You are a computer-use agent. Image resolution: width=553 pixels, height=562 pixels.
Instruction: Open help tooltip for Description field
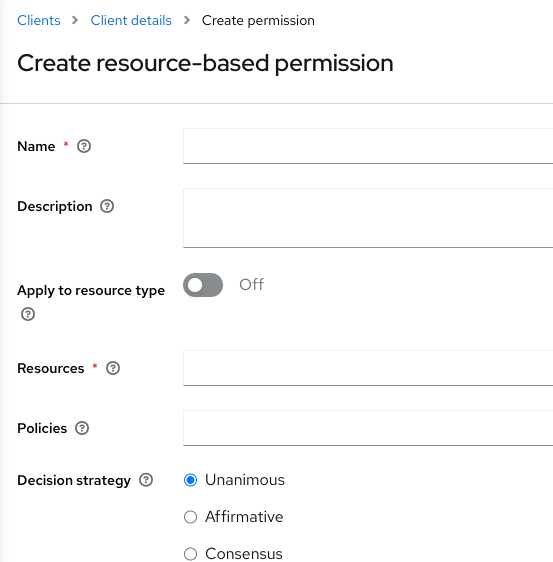point(107,206)
